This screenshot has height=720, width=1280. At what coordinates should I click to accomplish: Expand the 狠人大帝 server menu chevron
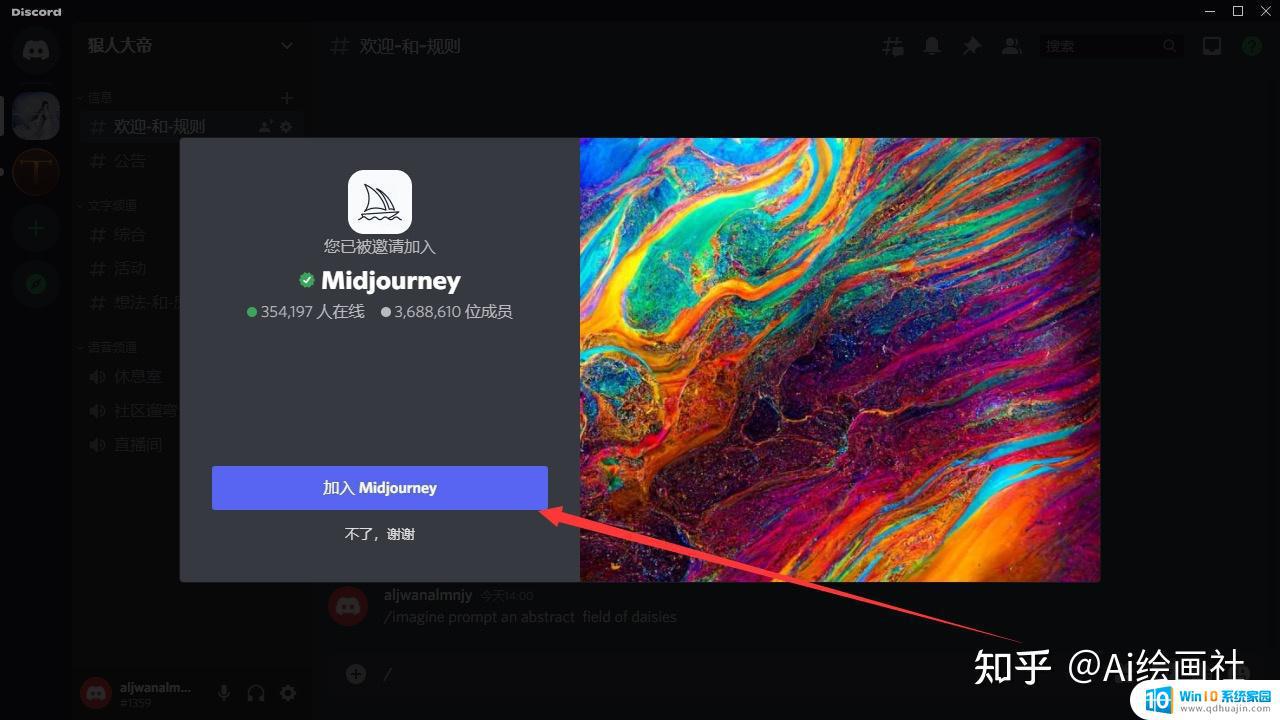(287, 45)
